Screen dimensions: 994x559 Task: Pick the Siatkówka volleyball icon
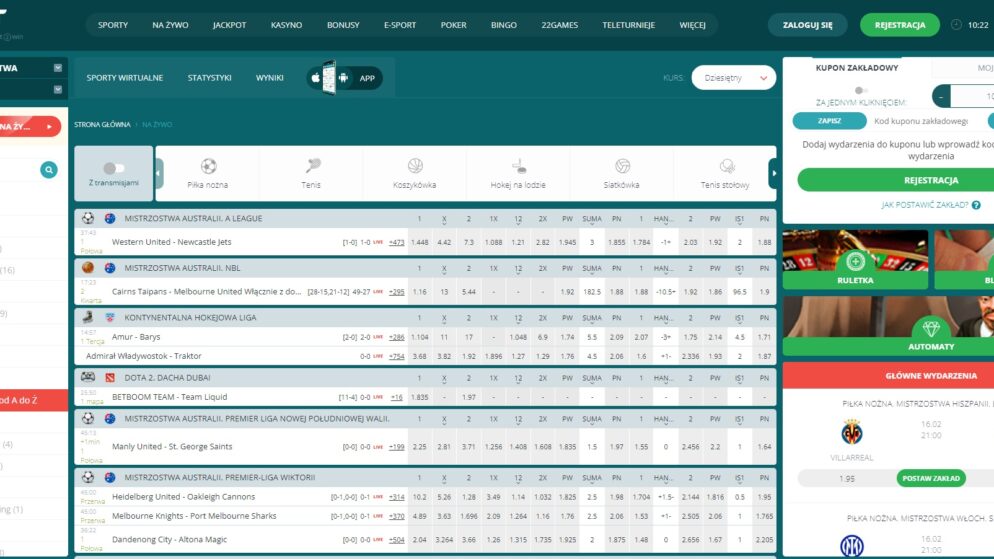point(622,166)
